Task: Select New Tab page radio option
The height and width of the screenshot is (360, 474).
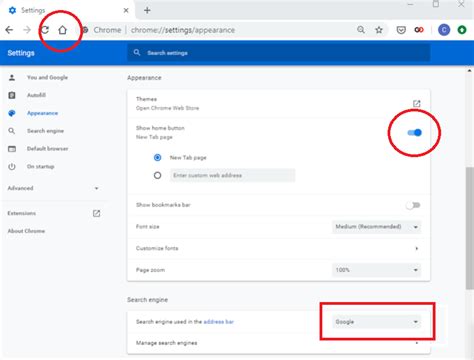Action: pyautogui.click(x=157, y=157)
